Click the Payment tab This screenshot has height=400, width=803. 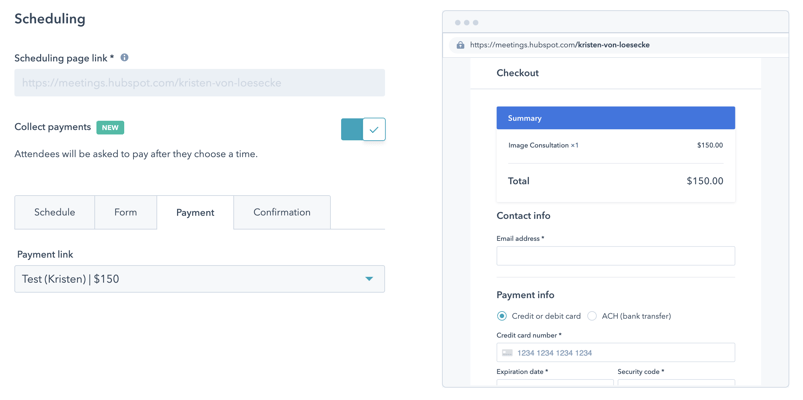[x=195, y=213]
